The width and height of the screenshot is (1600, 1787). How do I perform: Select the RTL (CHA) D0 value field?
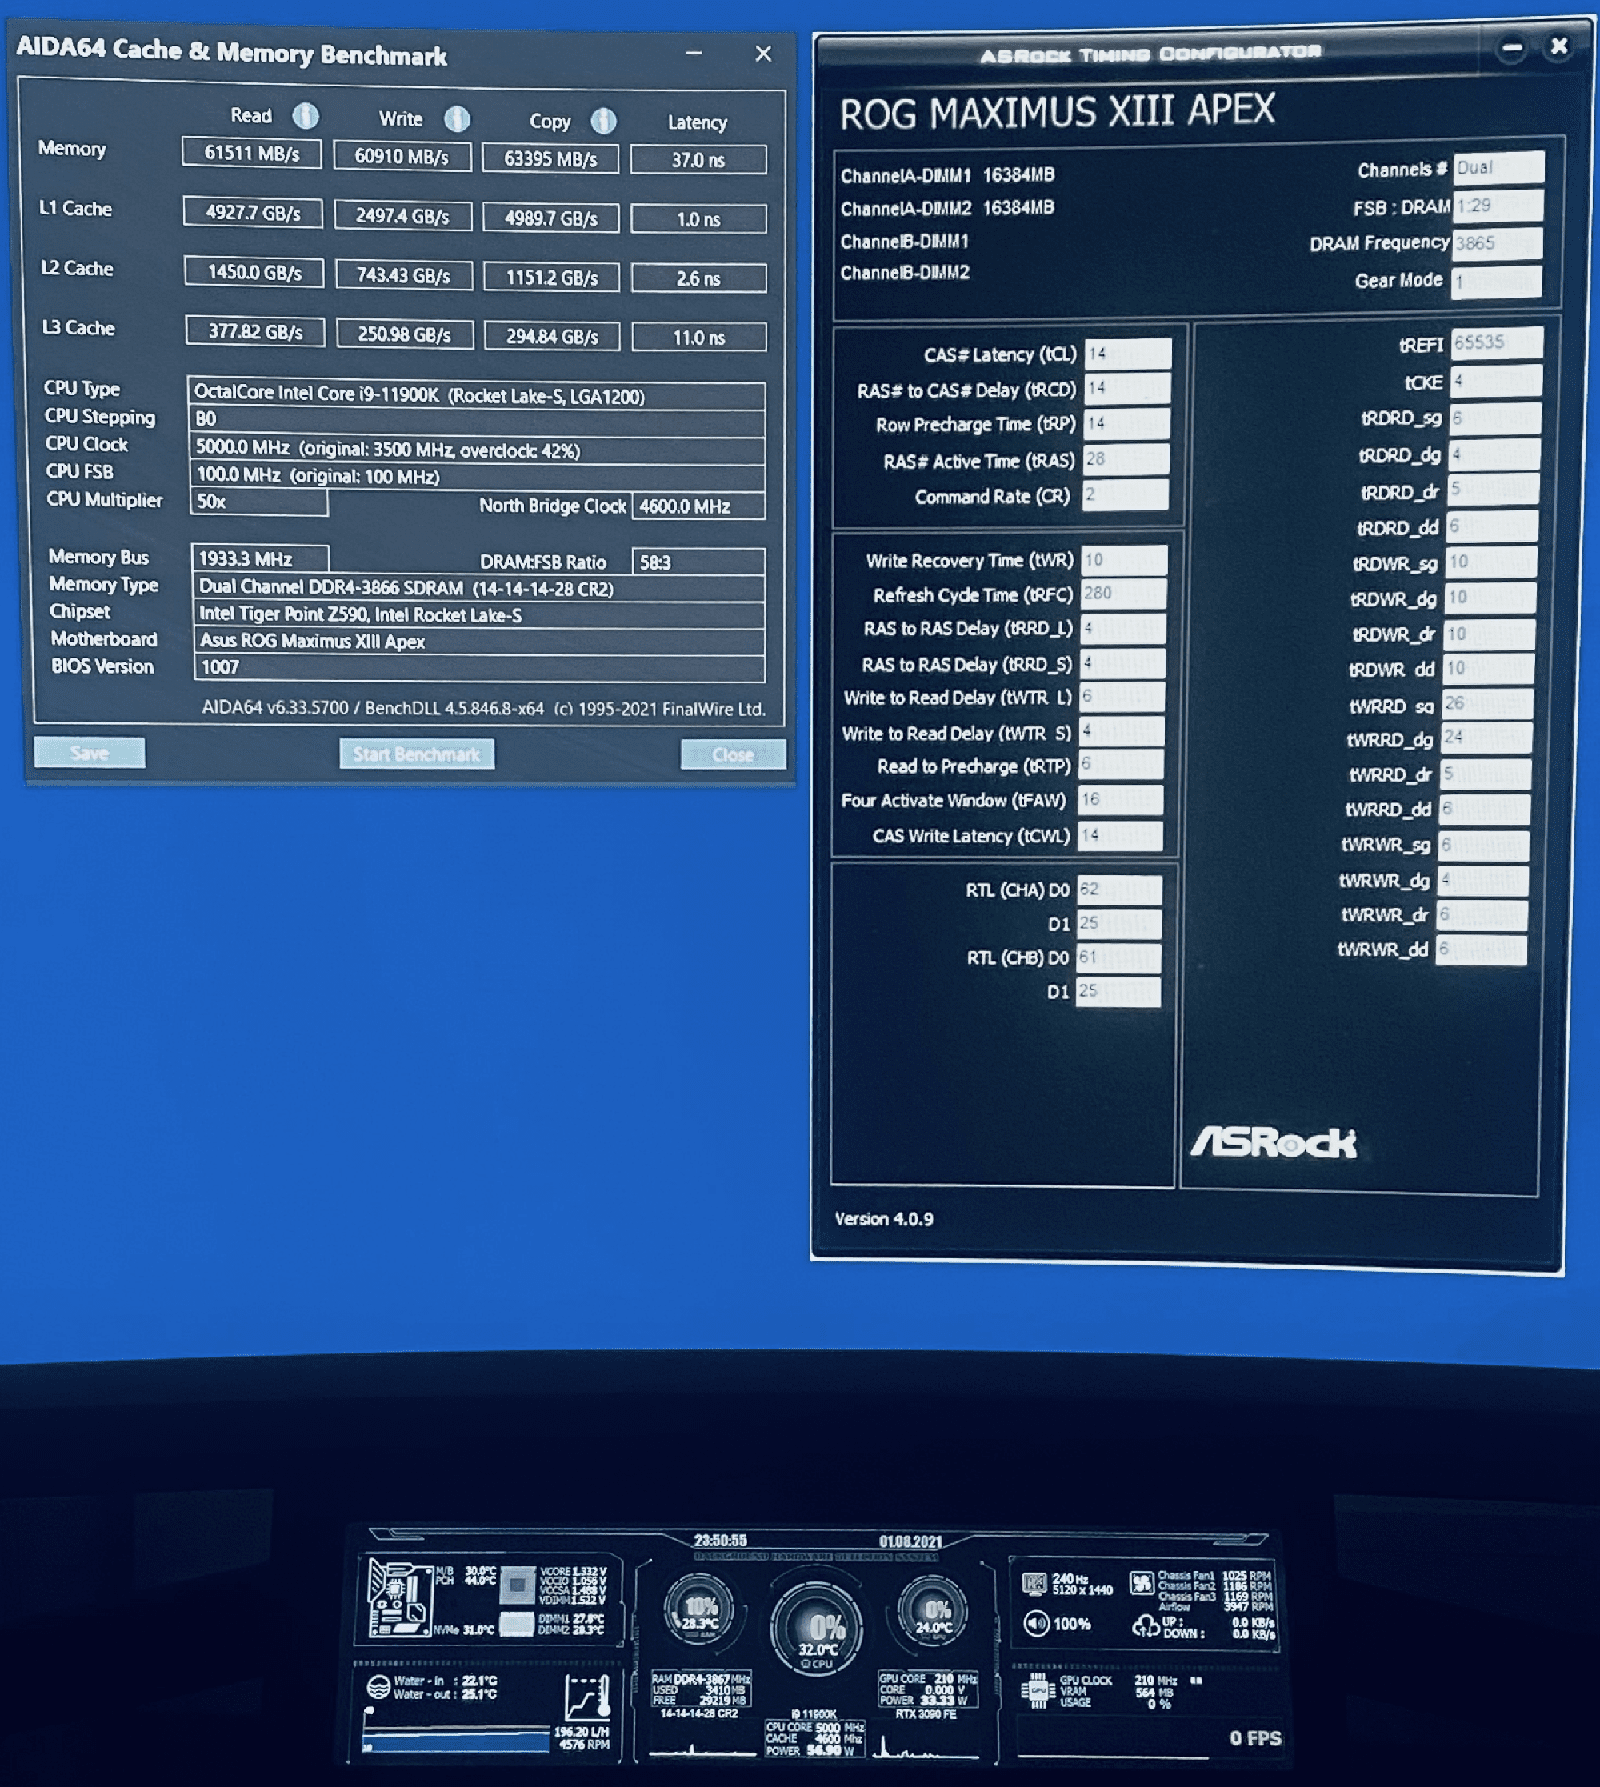pos(1119,890)
